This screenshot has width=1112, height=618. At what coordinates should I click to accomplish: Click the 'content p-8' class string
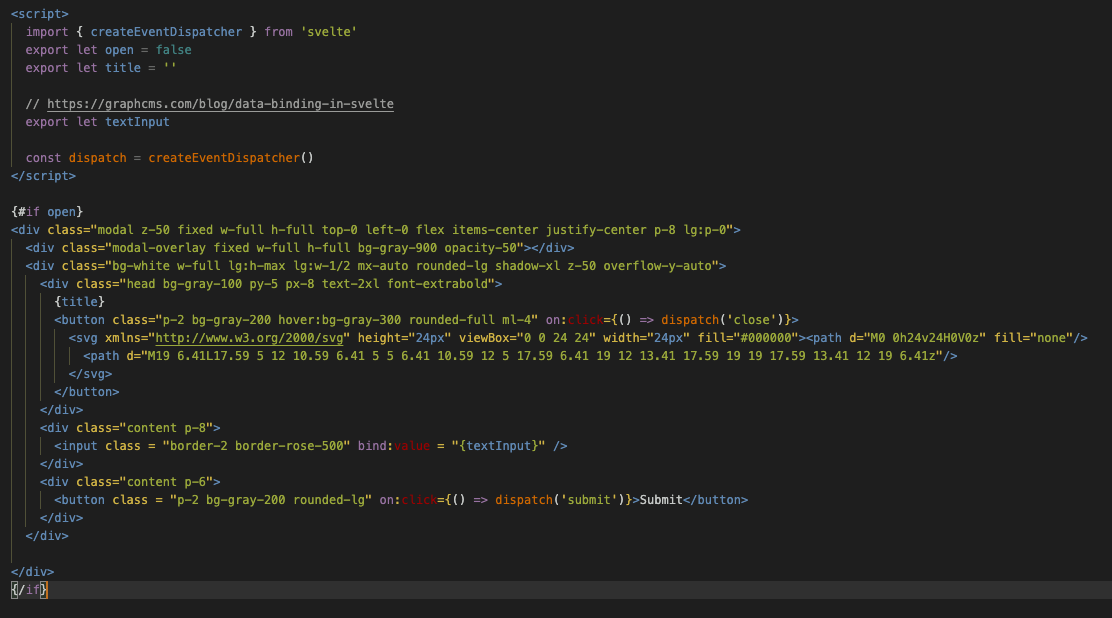[x=166, y=428]
